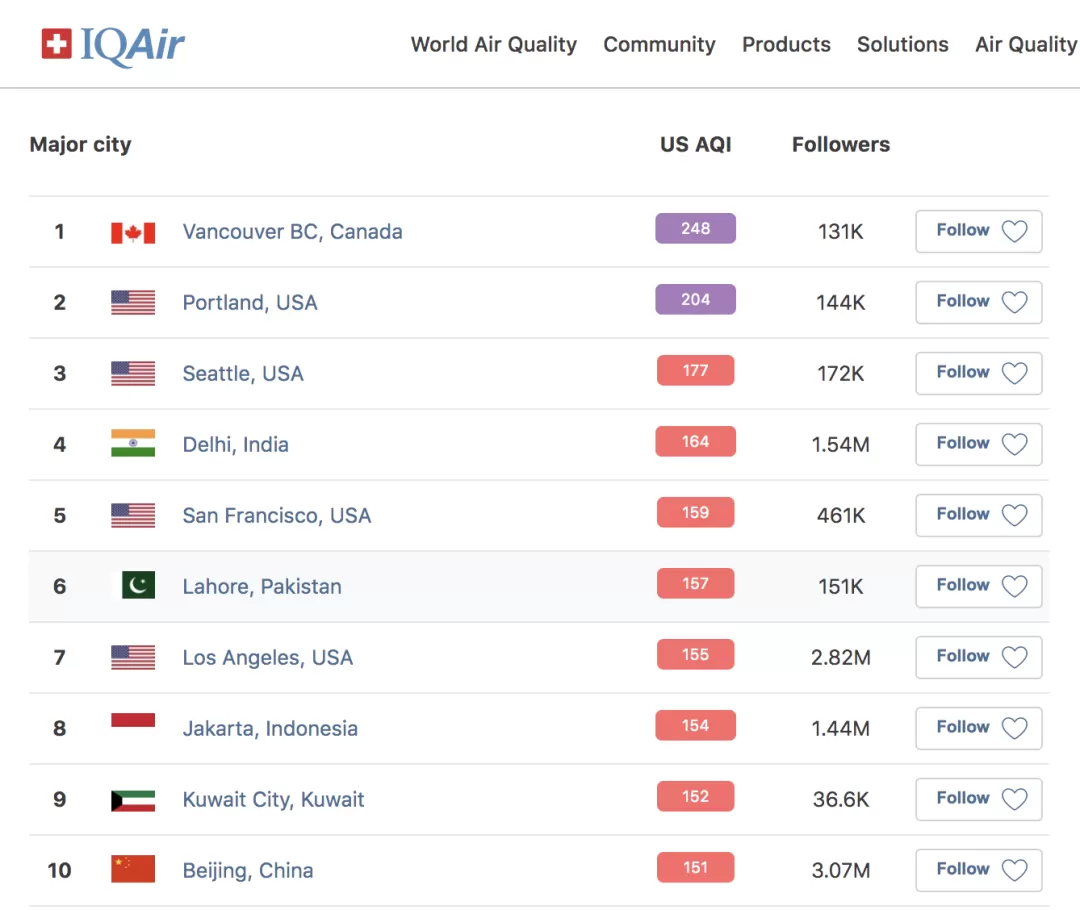Follow San Francisco, USA
Viewport: 1080px width, 910px height.
point(979,515)
